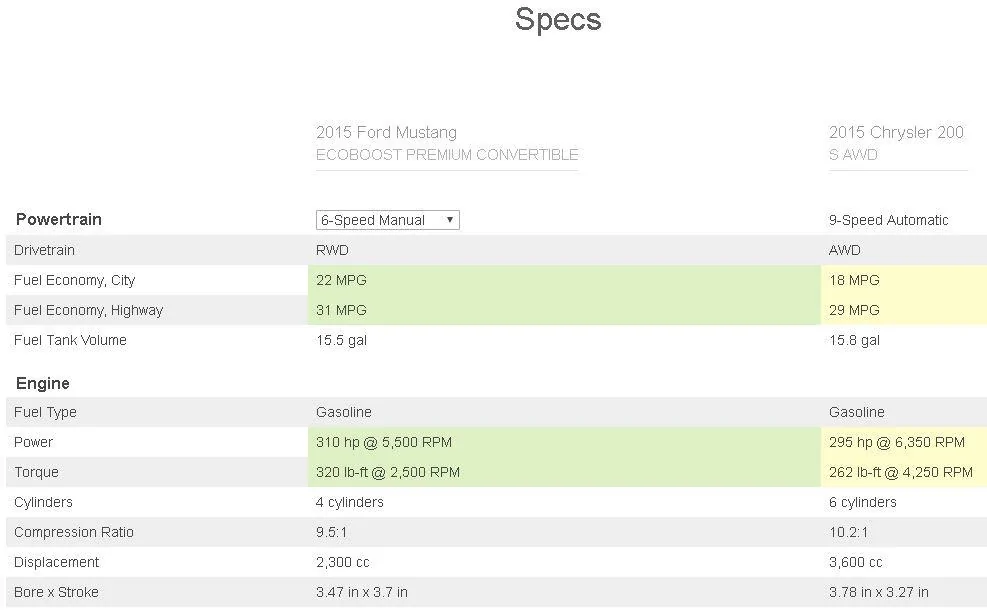The width and height of the screenshot is (987, 614).
Task: Select the Fuel Tank Volume row label
Action: [70, 340]
